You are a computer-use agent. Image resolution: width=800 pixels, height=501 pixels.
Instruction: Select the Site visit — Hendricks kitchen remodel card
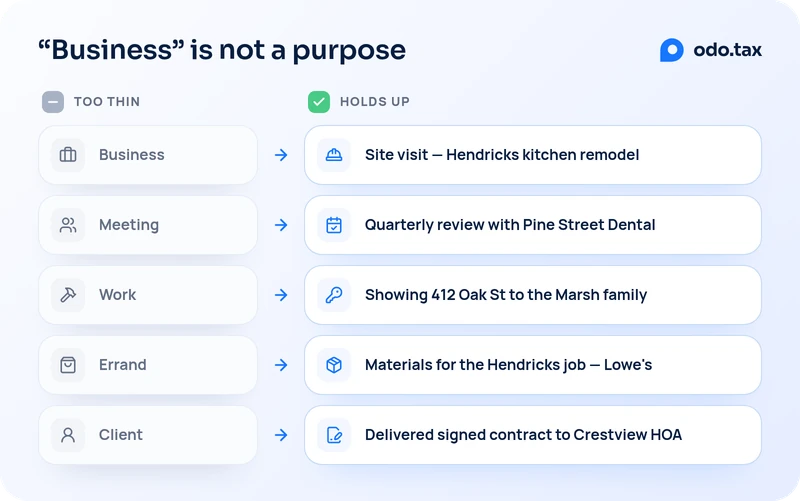533,155
